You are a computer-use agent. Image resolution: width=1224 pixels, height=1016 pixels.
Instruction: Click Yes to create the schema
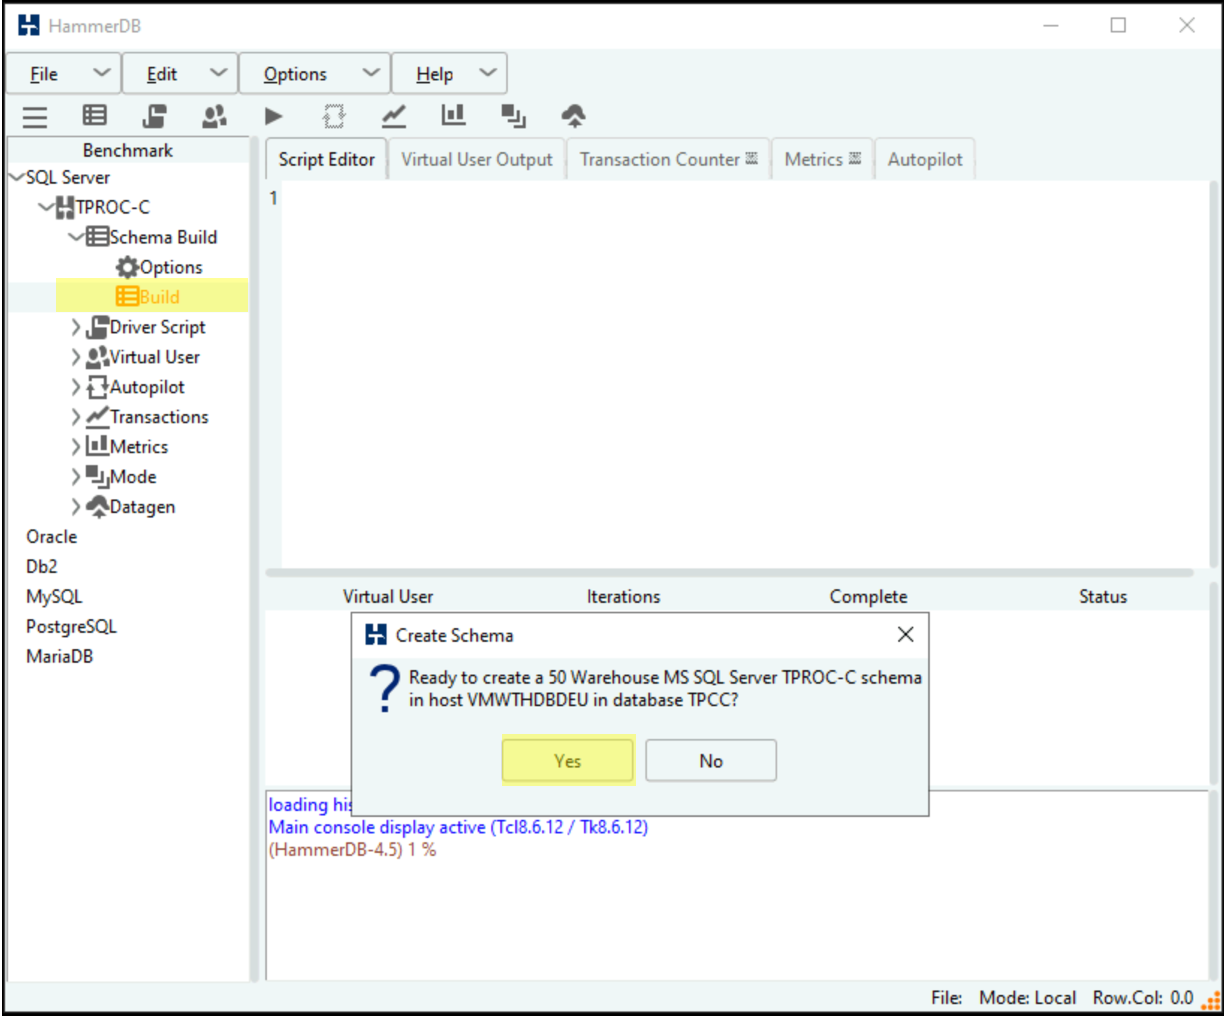pos(567,761)
